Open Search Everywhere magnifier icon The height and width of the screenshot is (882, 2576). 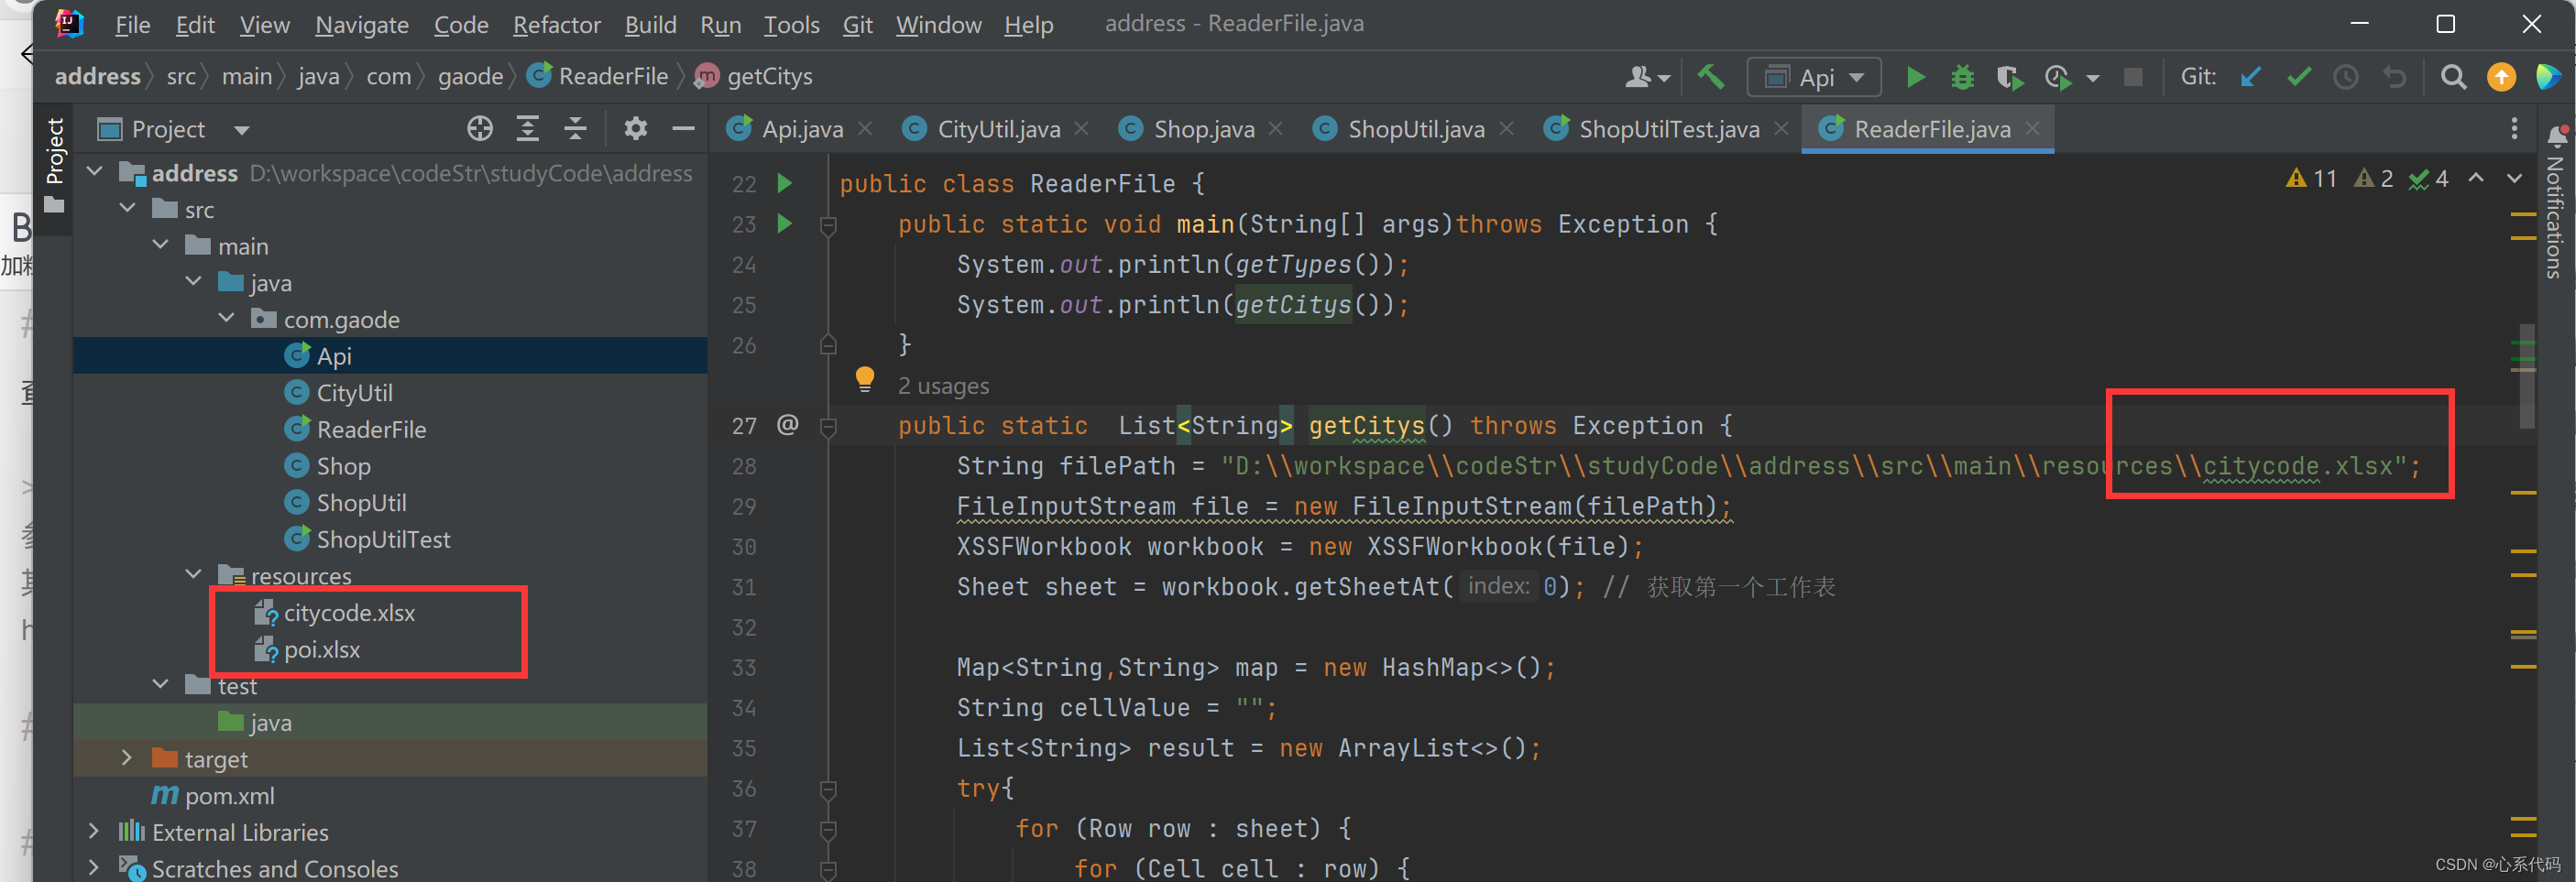click(2452, 77)
